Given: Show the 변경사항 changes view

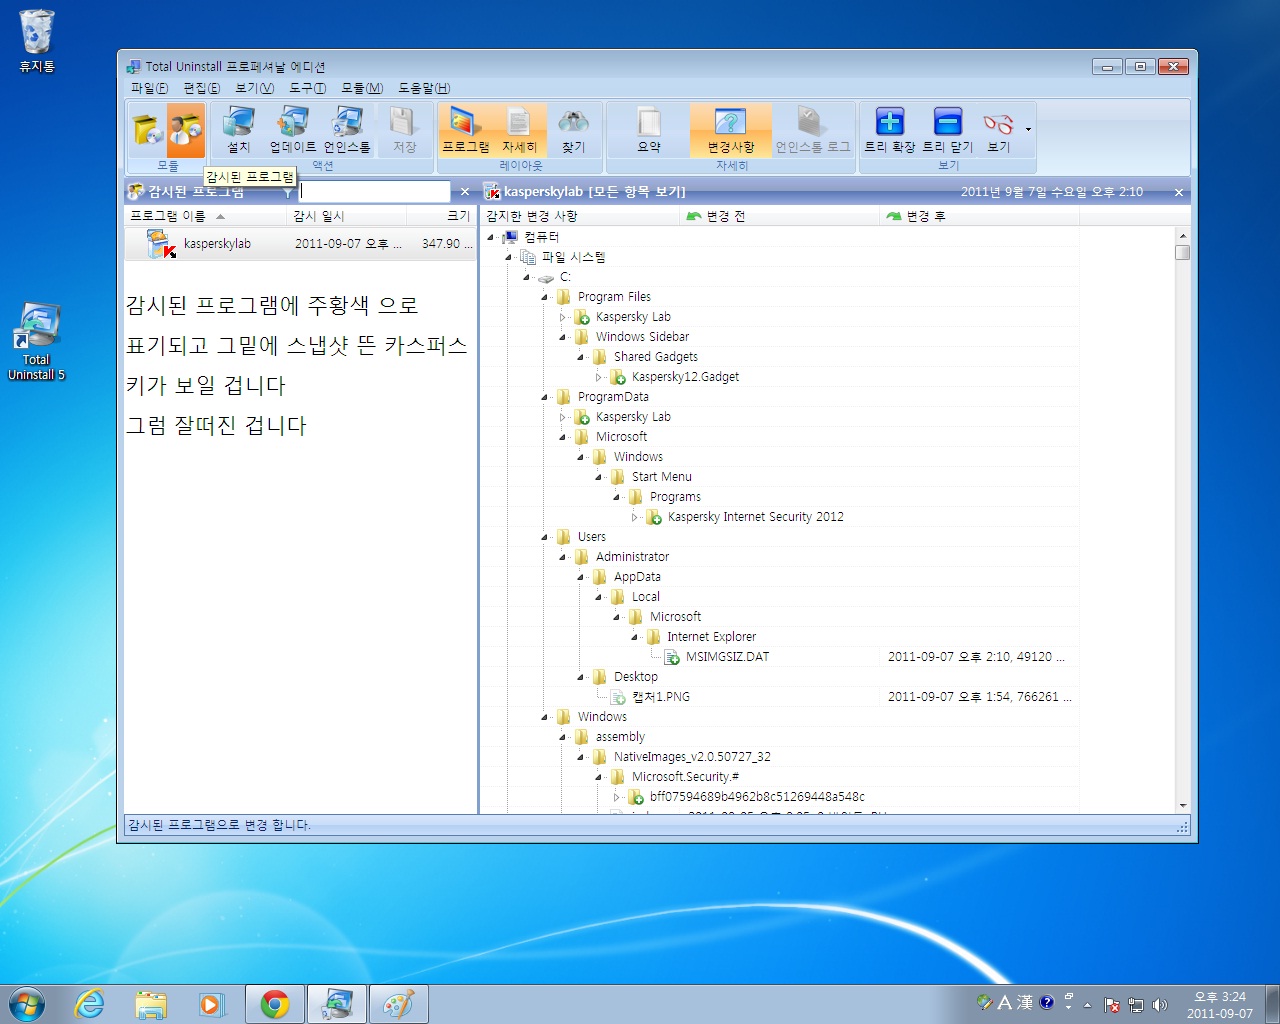Looking at the screenshot, I should coord(731,130).
